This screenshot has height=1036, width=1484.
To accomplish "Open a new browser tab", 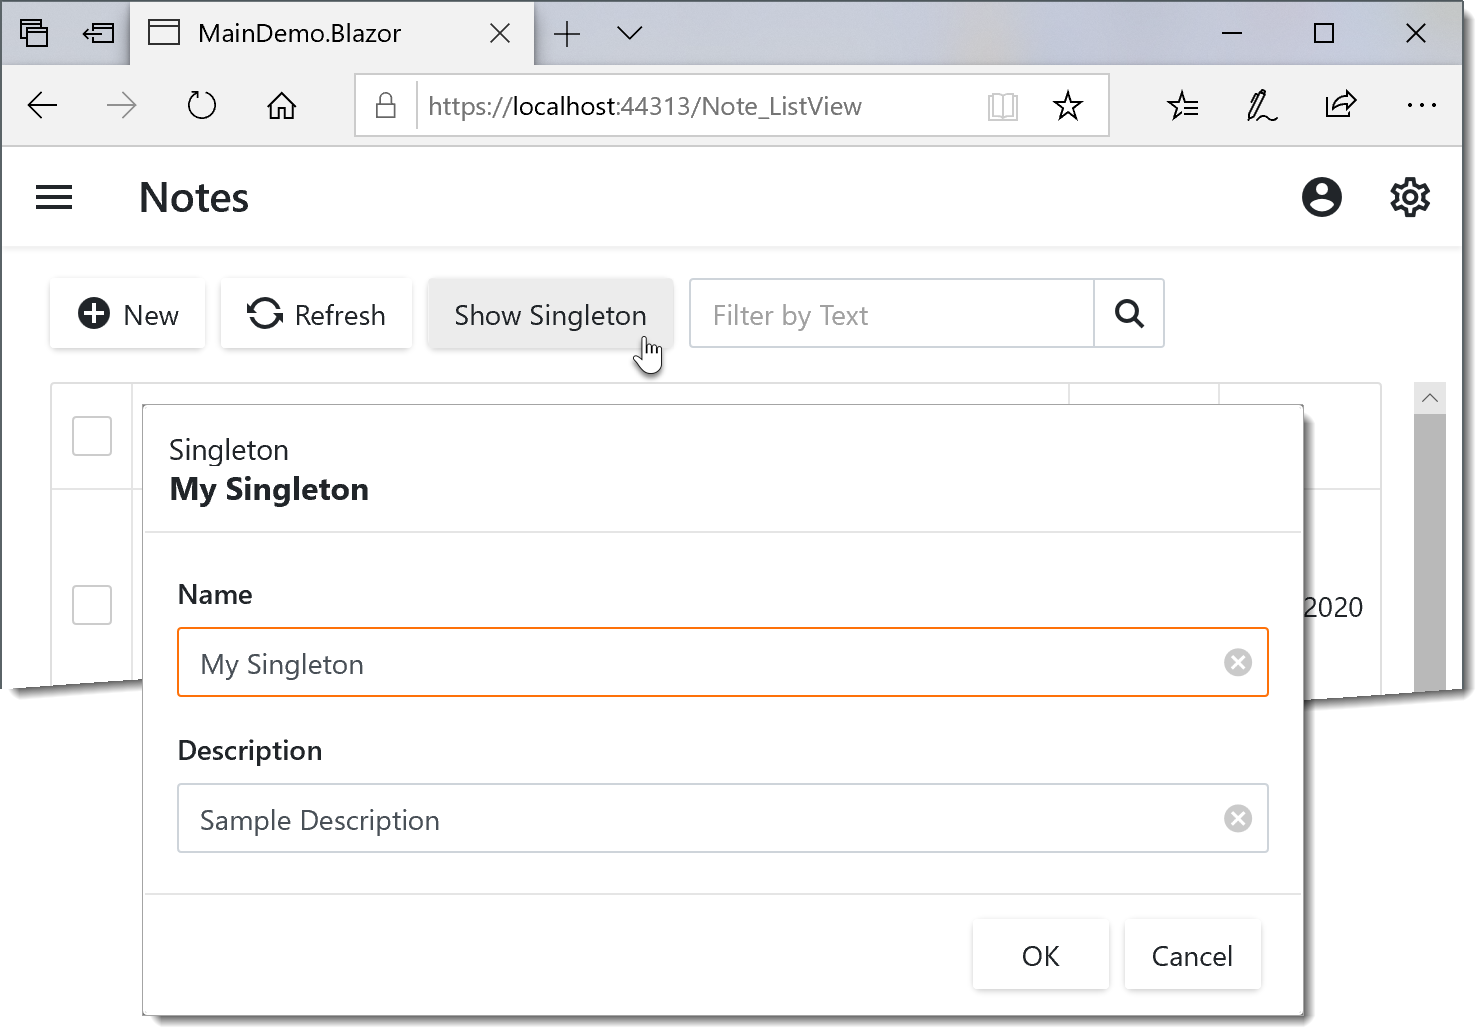I will coord(567,34).
